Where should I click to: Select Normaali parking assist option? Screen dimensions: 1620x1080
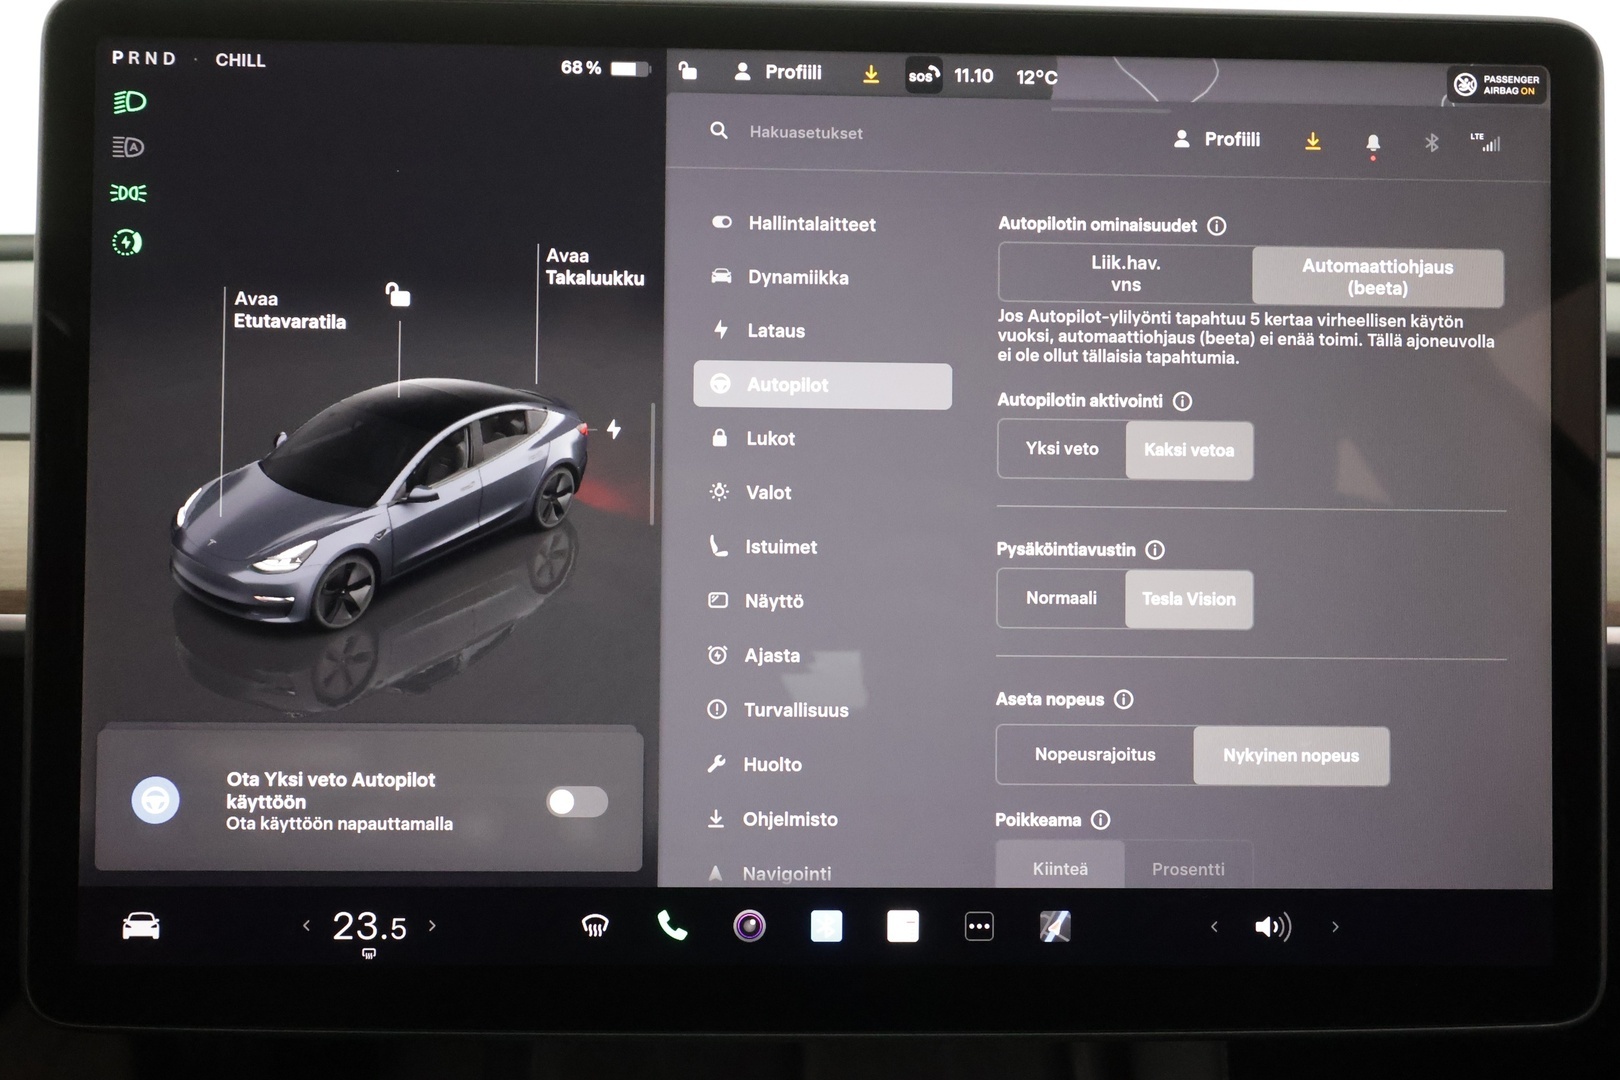click(1061, 598)
